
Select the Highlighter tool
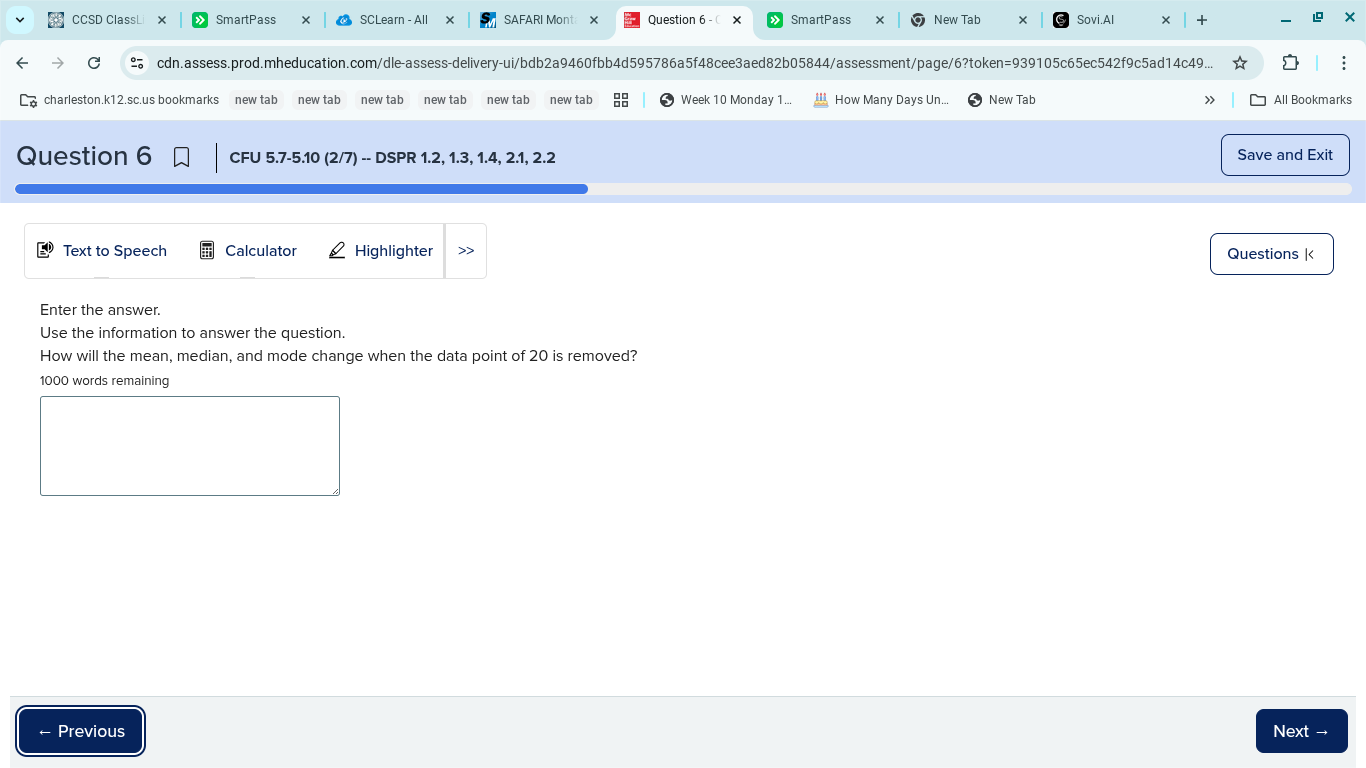380,250
